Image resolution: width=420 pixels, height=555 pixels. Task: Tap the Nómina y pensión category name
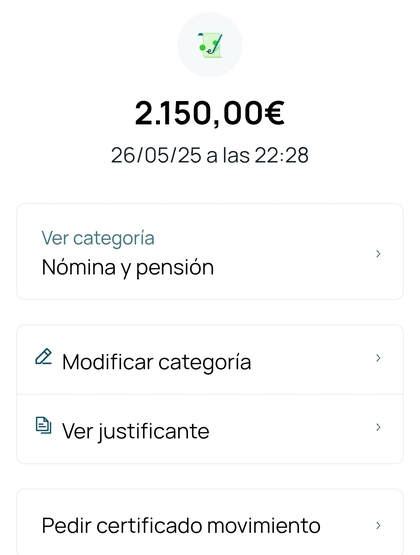tap(128, 268)
